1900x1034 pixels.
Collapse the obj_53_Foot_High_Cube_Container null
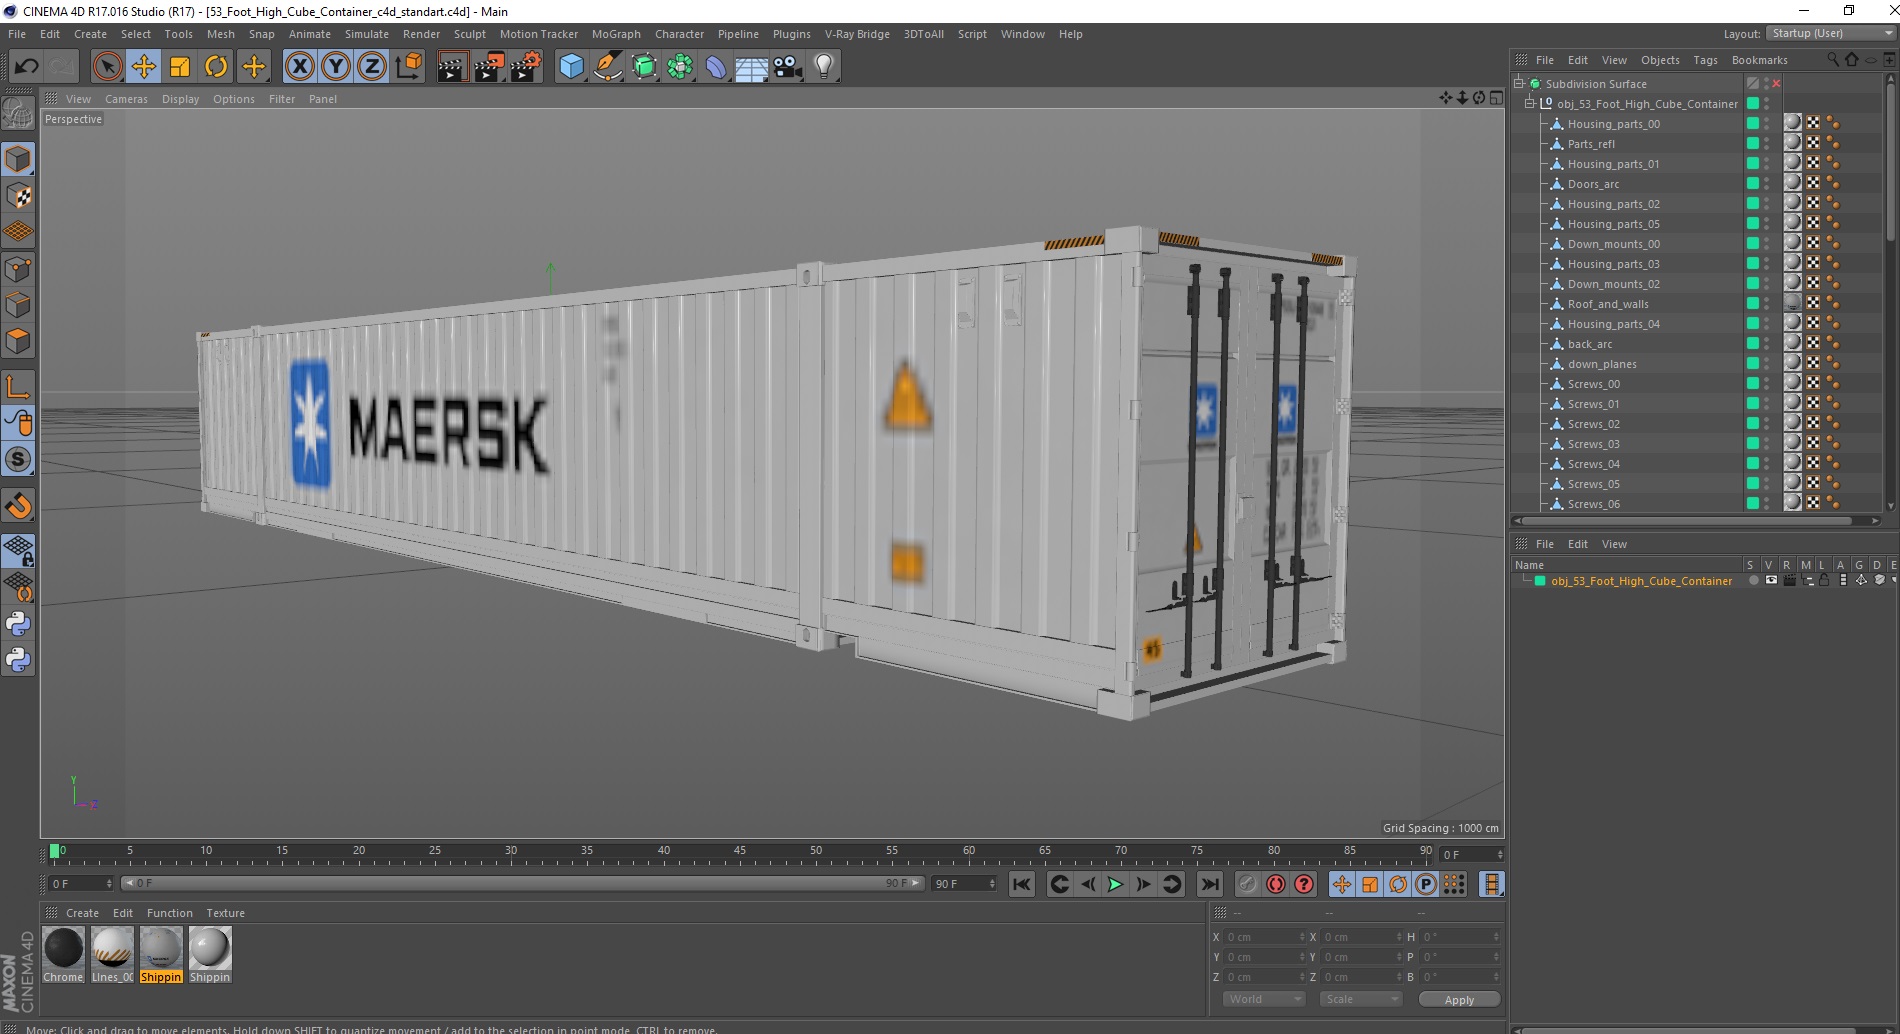[x=1529, y=103]
